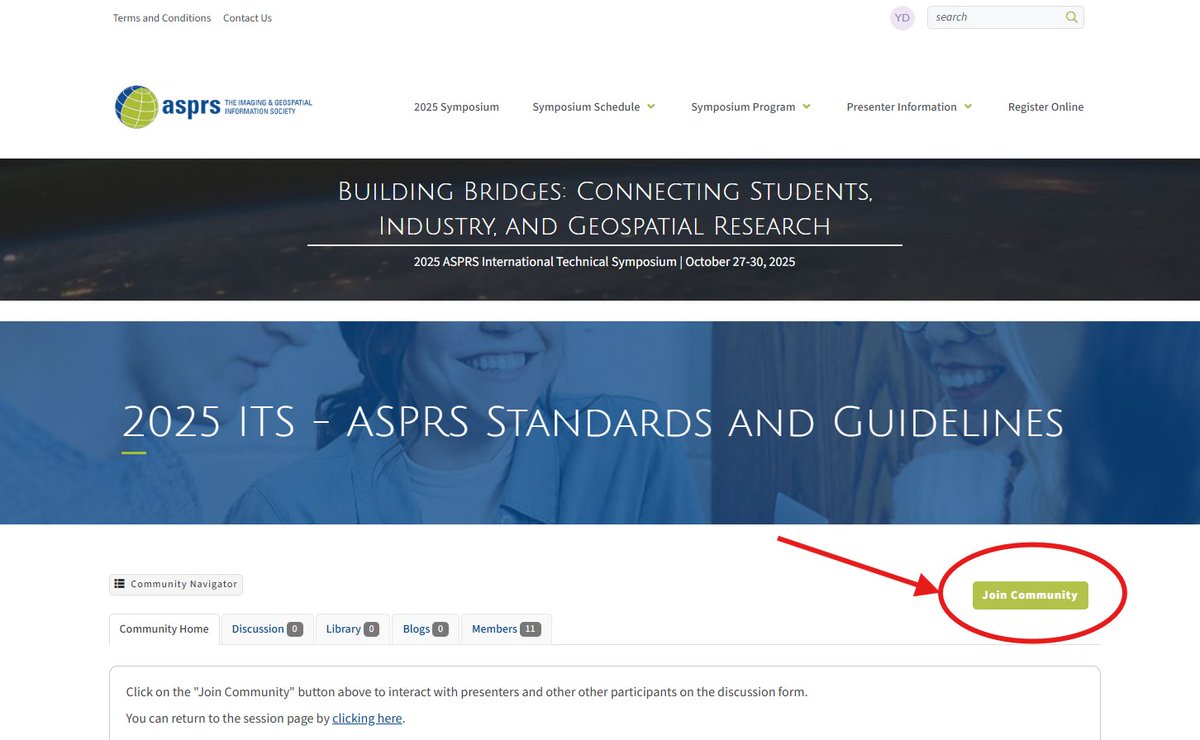Image resolution: width=1200 pixels, height=740 pixels.
Task: Open Terms and Conditions
Action: point(161,17)
